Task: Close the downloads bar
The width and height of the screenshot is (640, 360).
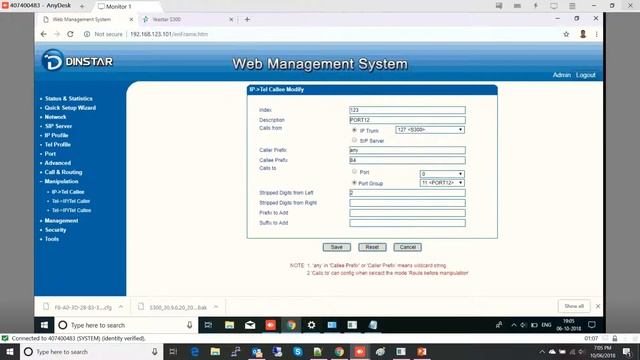Action: click(x=598, y=306)
